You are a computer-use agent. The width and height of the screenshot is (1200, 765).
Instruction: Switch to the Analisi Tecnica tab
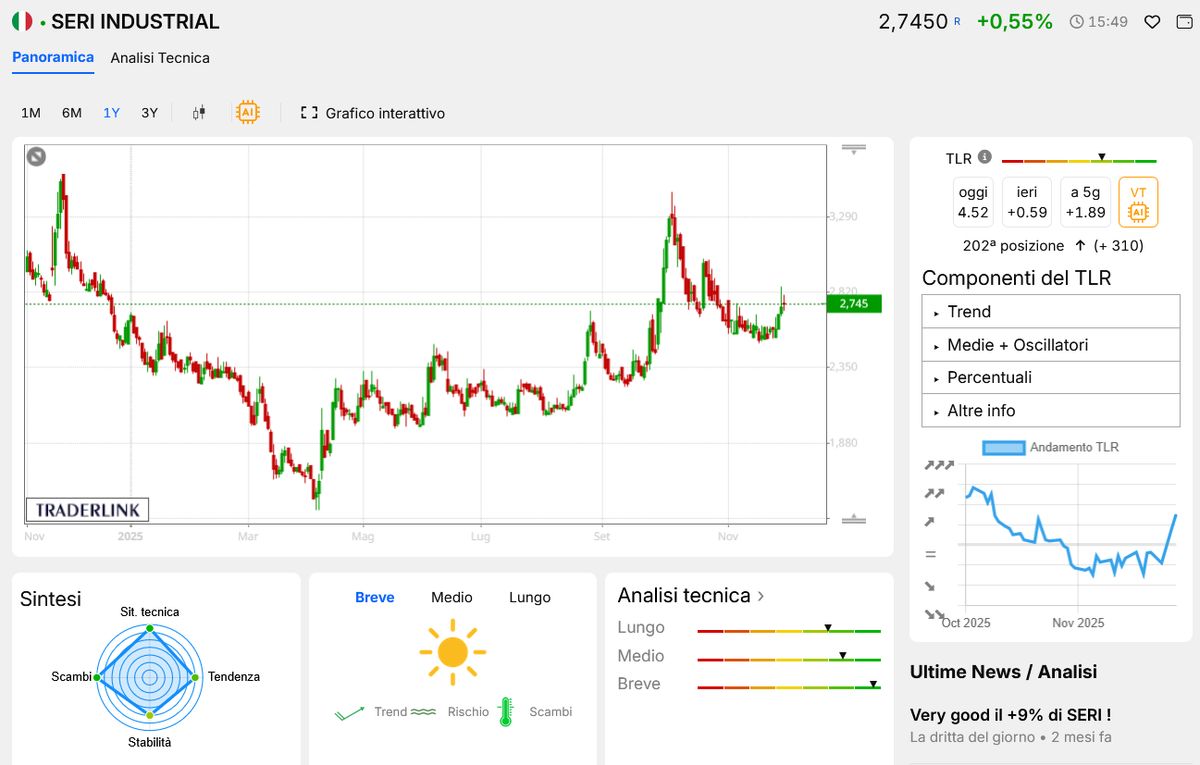click(160, 58)
